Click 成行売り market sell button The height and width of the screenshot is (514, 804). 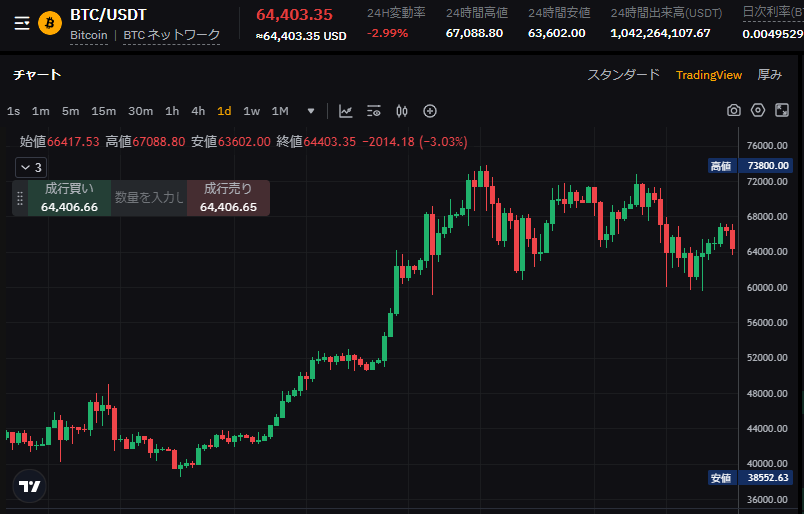[x=228, y=198]
